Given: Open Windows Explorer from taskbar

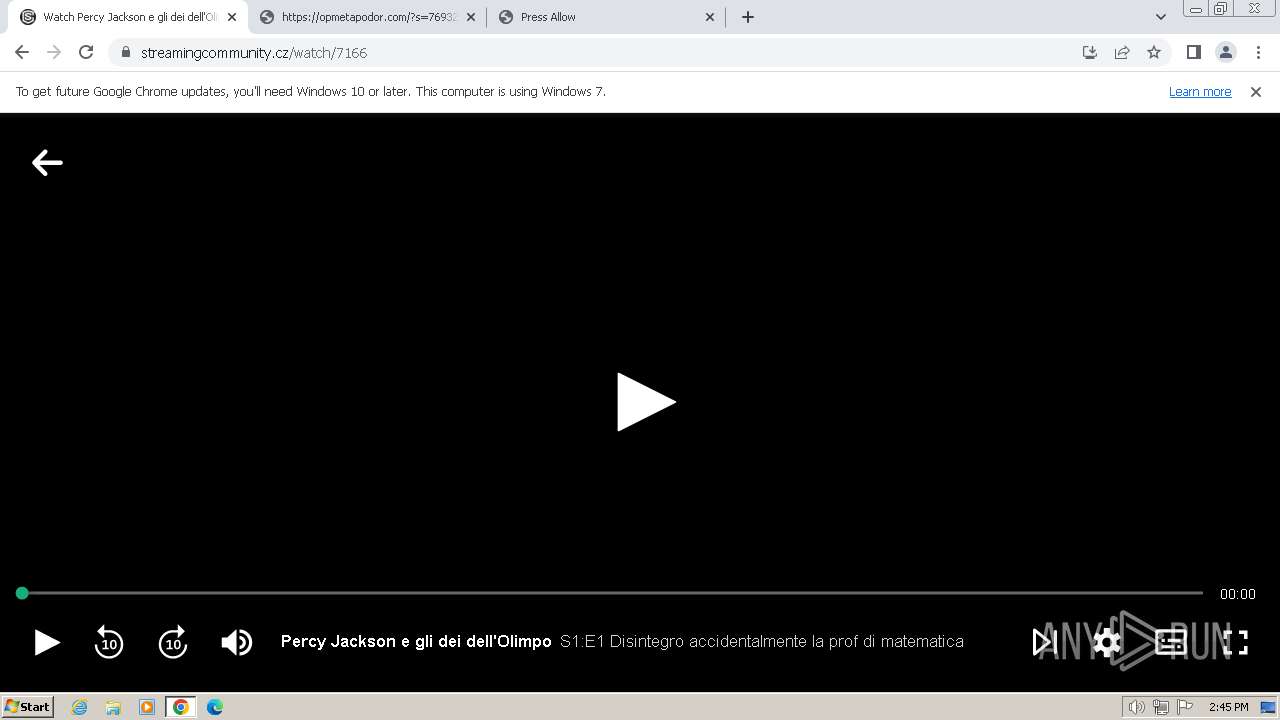Looking at the screenshot, I should point(113,707).
